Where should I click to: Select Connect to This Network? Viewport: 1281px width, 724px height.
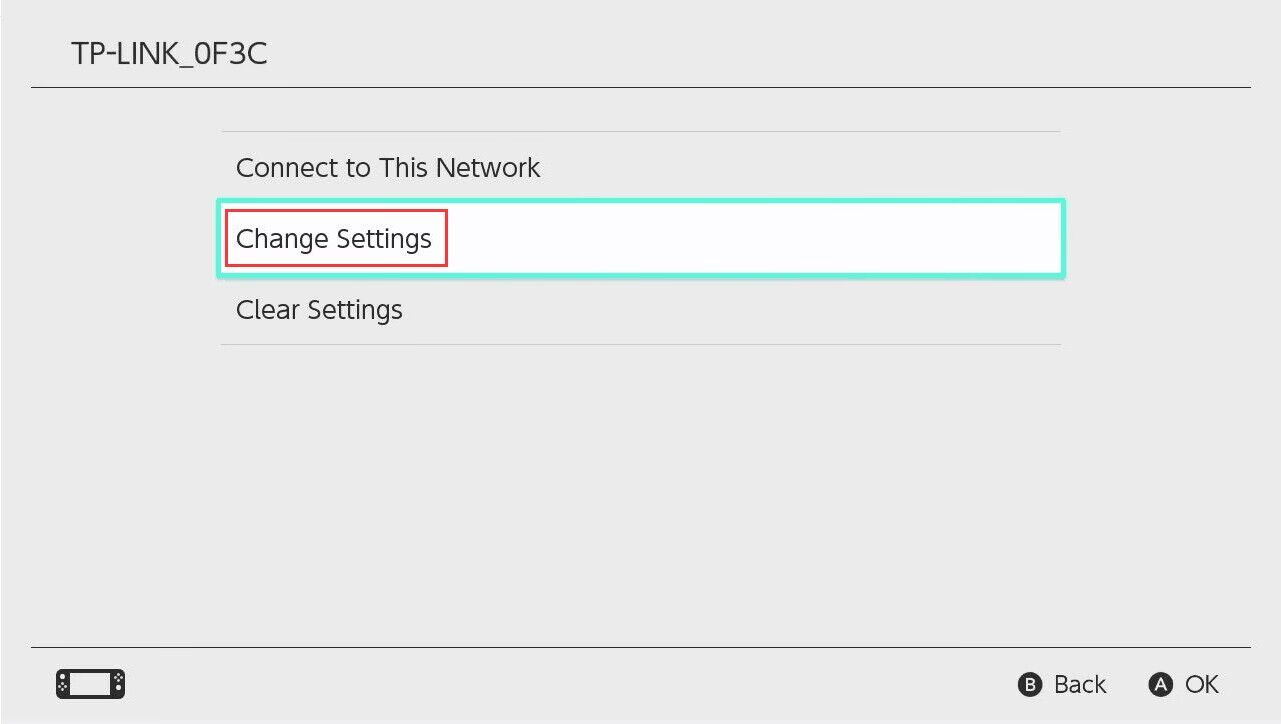[388, 167]
